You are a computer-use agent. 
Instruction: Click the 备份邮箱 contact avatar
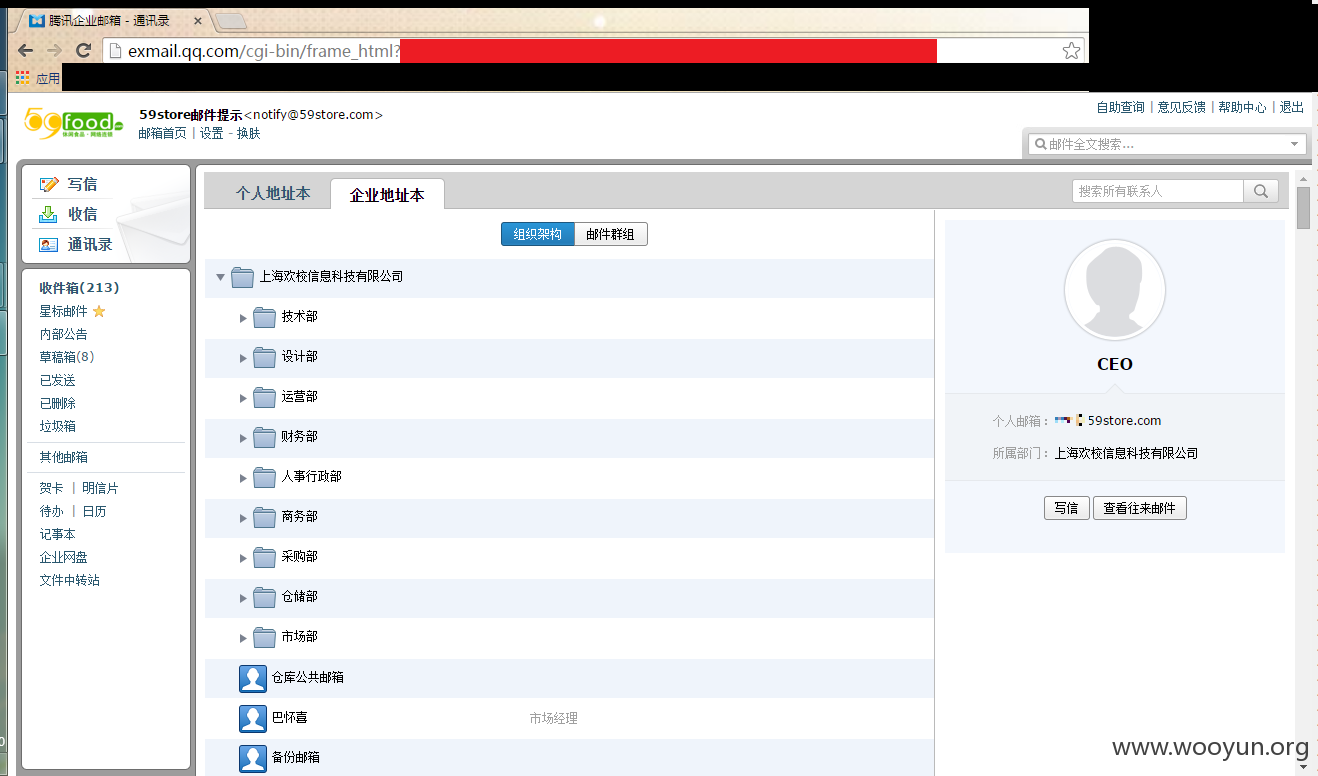click(253, 758)
